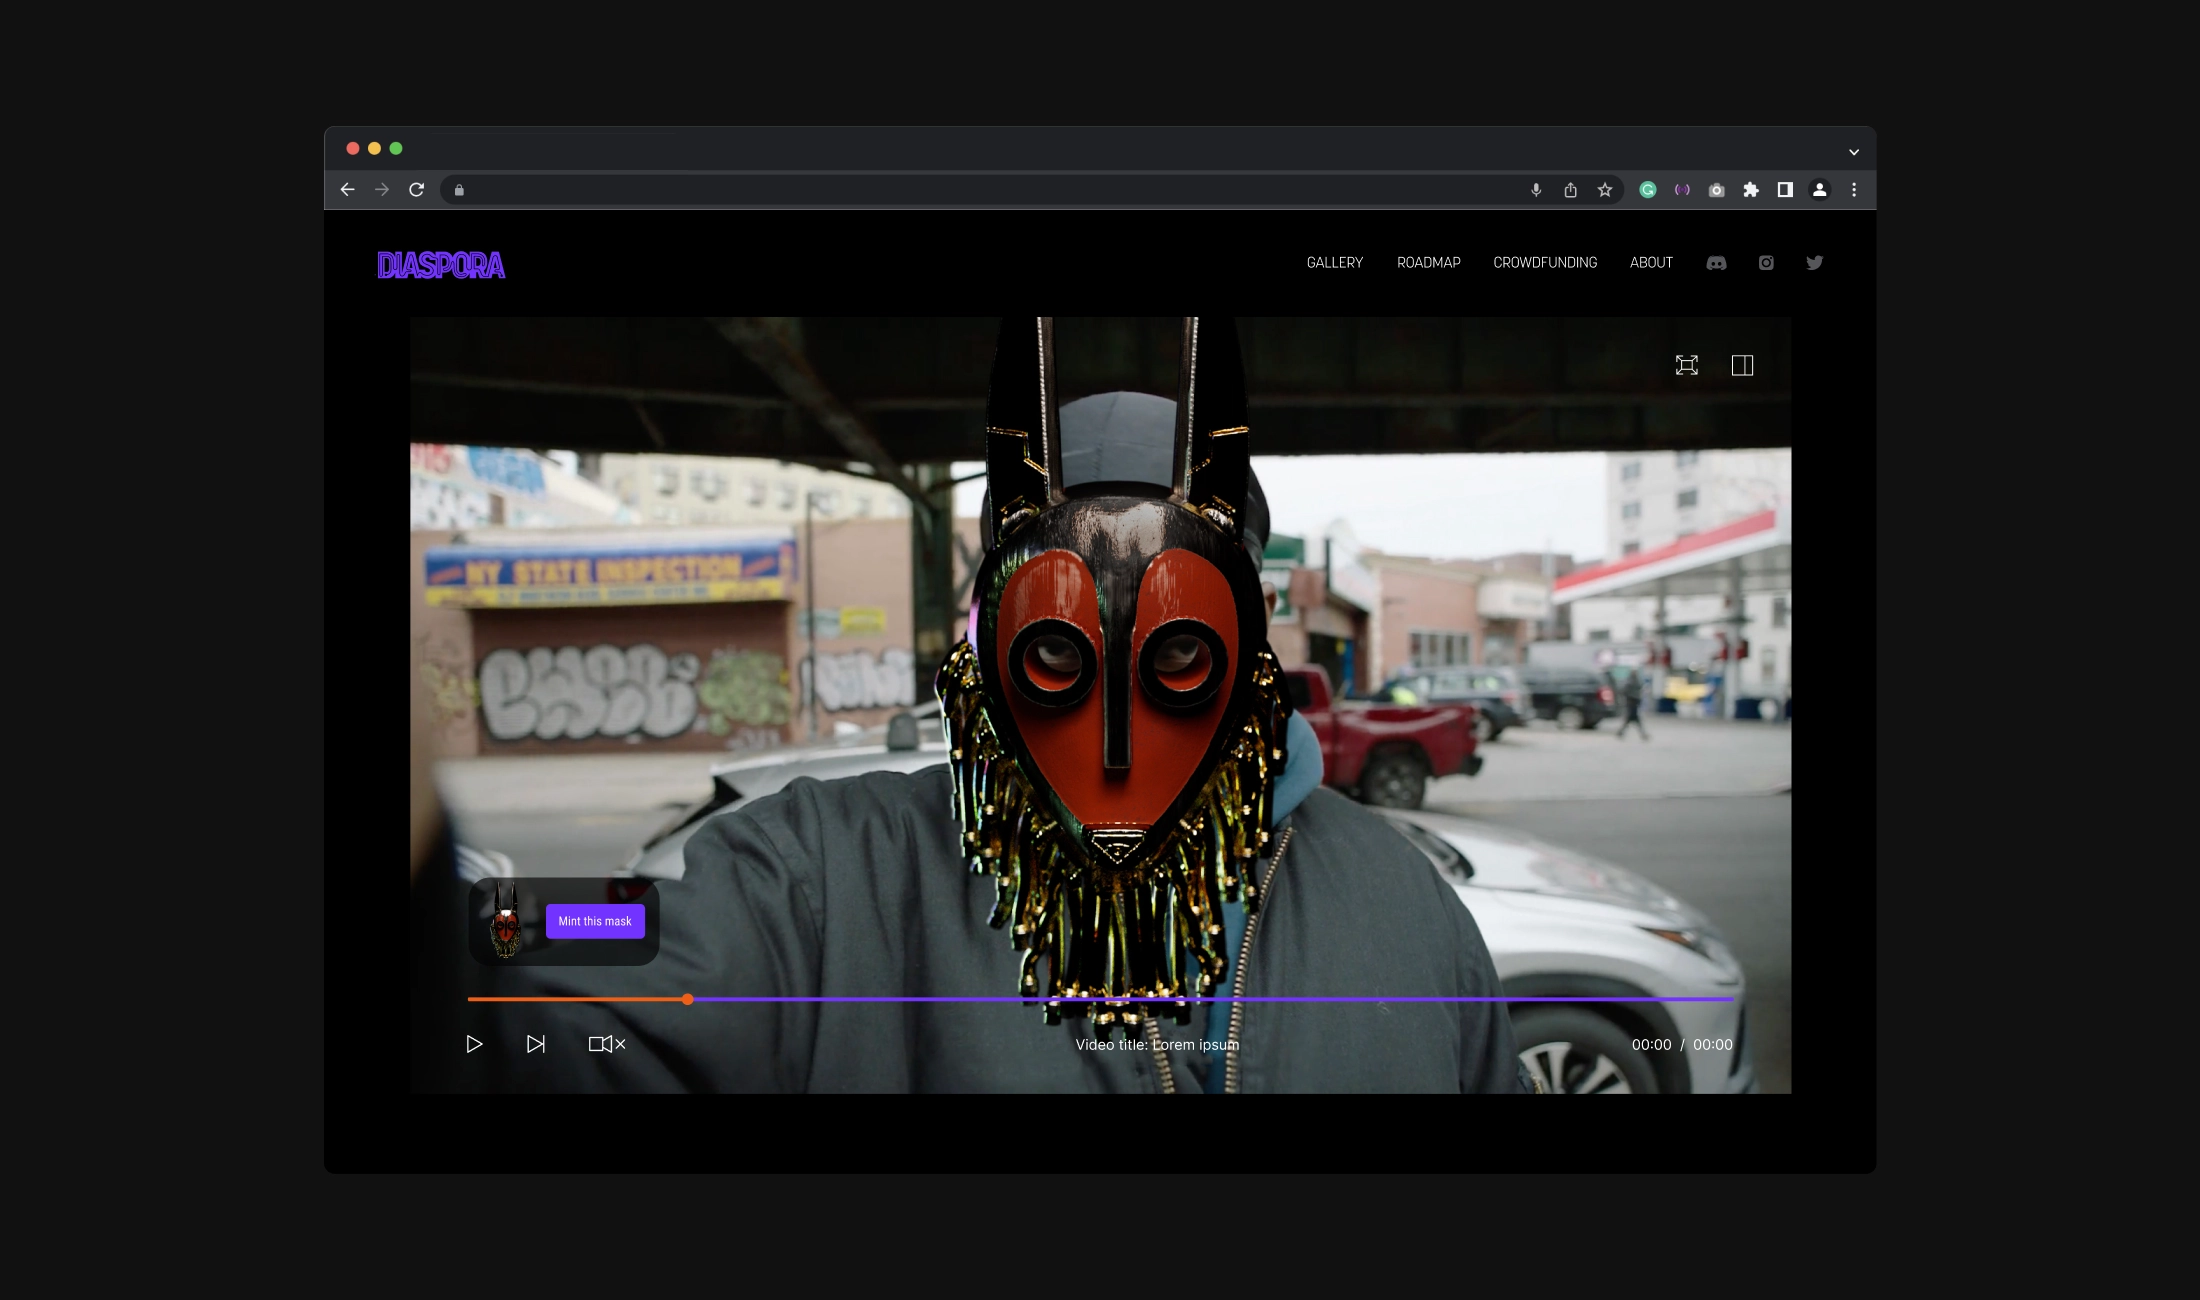
Task: Click the browser back arrow
Action: point(347,190)
